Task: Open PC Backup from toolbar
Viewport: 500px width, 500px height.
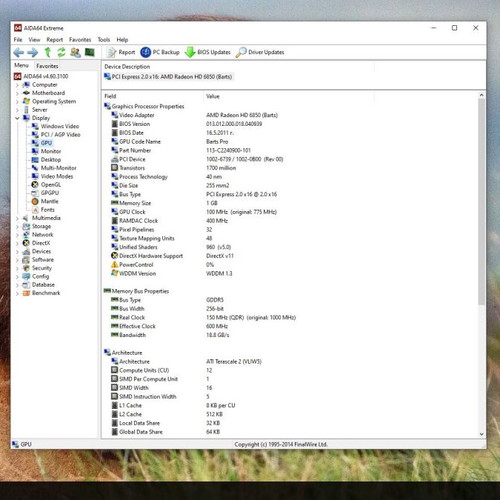Action: pyautogui.click(x=160, y=52)
